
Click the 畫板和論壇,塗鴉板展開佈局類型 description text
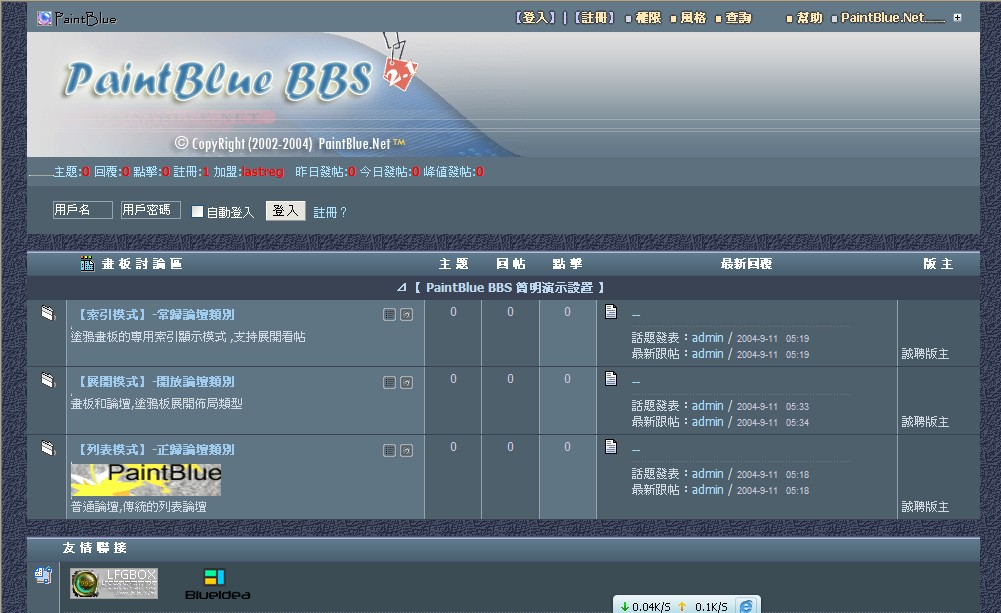pos(156,404)
